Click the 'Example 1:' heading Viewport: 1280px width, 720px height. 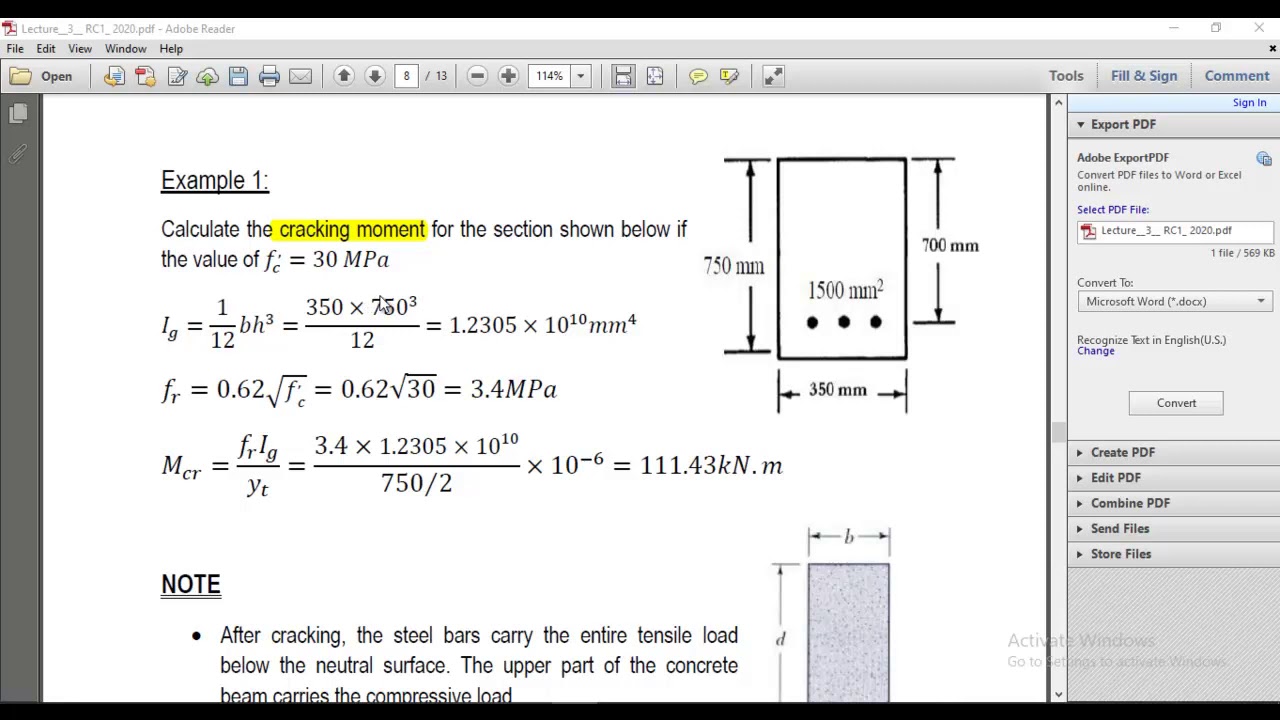click(215, 181)
